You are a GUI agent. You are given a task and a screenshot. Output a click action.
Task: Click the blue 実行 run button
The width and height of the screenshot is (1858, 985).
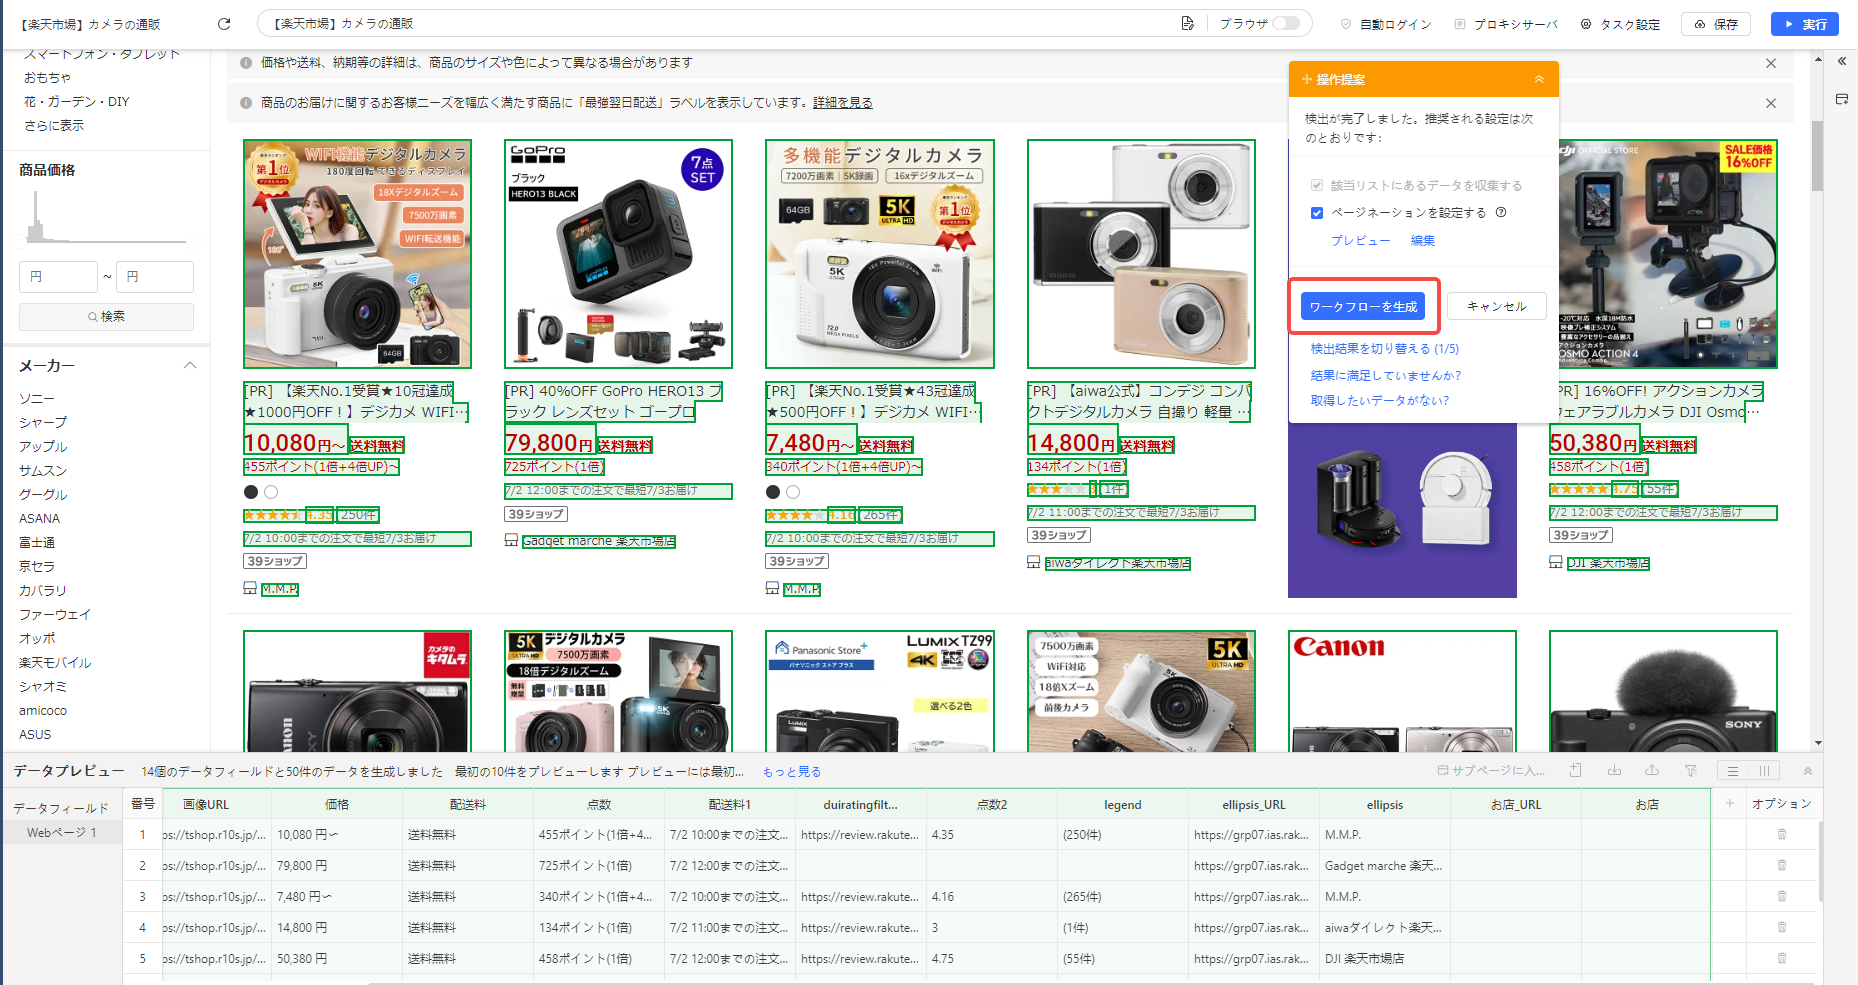(x=1804, y=24)
